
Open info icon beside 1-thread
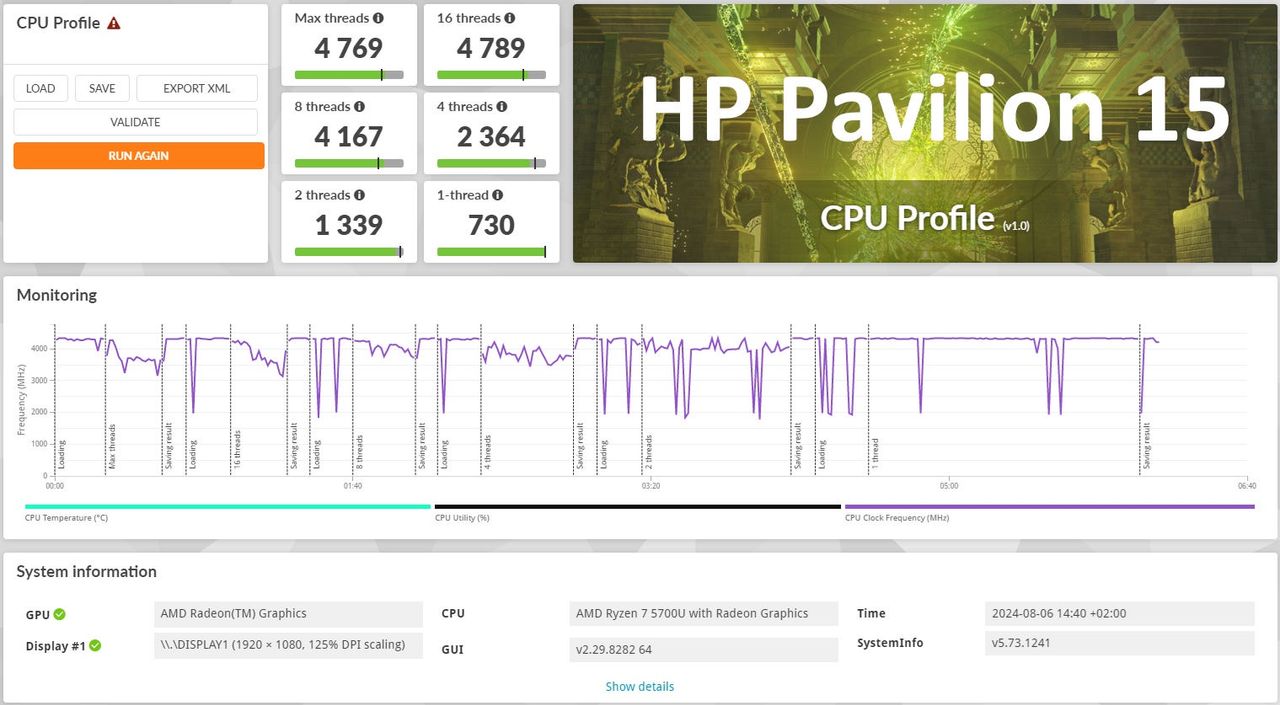pyautogui.click(x=498, y=195)
